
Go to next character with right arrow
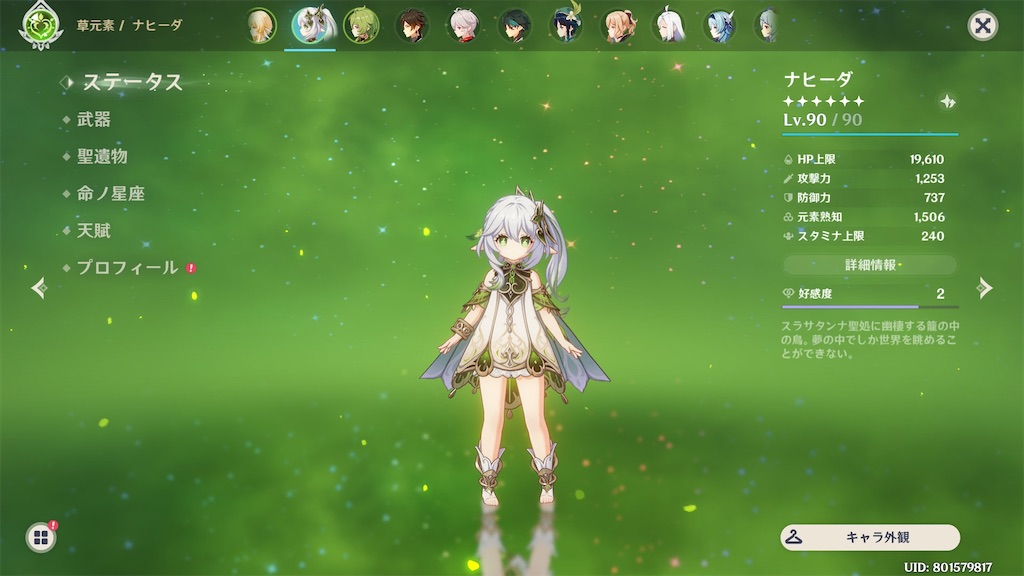click(x=984, y=288)
